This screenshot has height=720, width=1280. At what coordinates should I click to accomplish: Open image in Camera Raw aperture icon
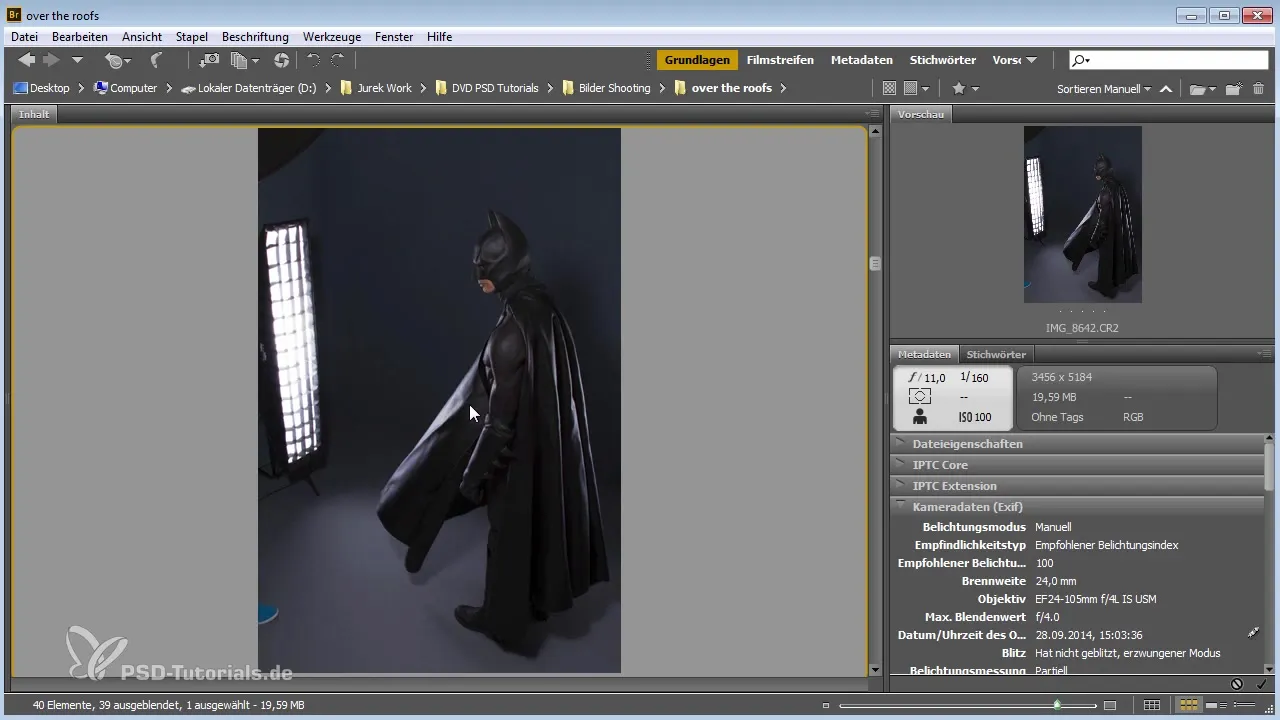click(x=281, y=61)
